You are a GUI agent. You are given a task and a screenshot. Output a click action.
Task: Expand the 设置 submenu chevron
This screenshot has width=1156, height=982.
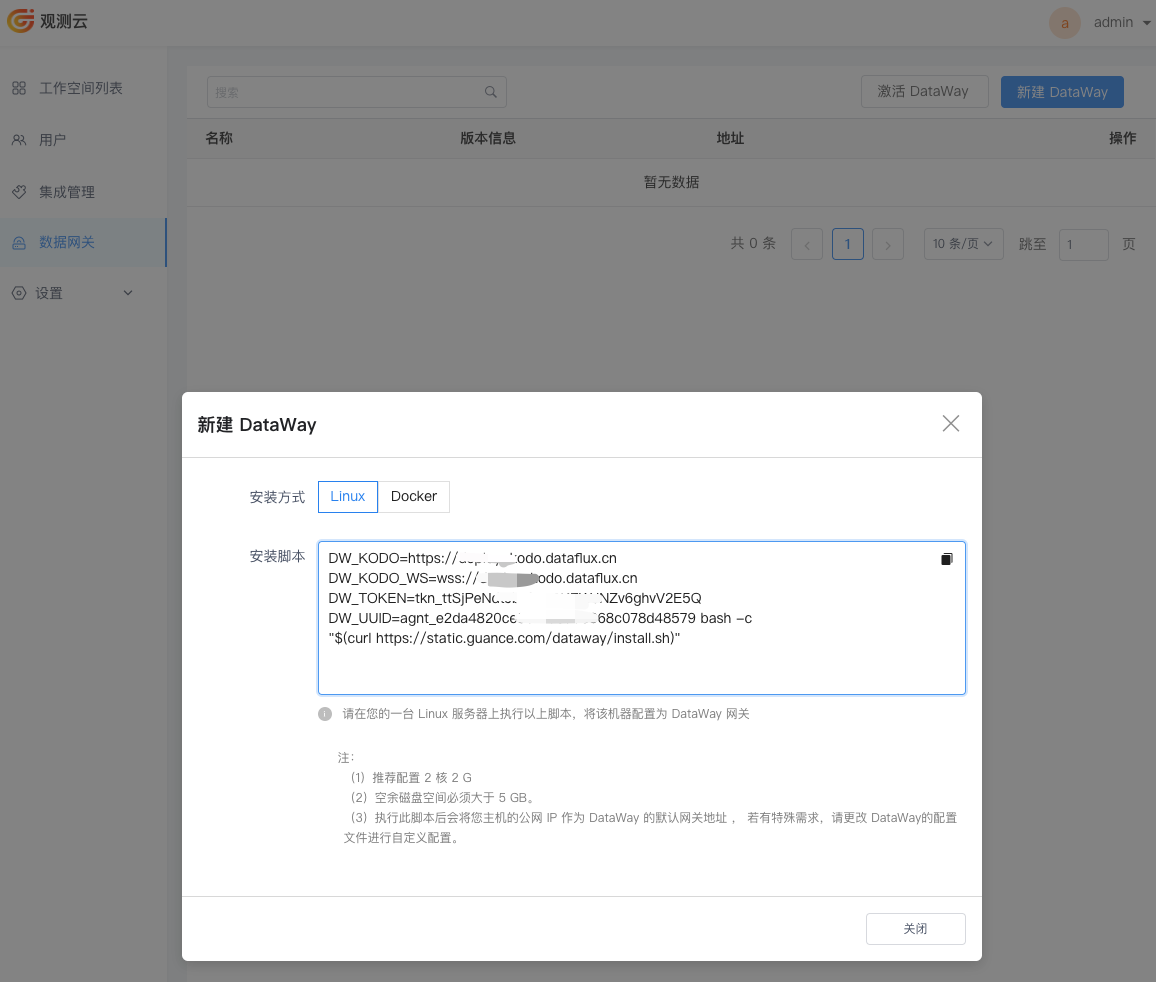[x=128, y=293]
